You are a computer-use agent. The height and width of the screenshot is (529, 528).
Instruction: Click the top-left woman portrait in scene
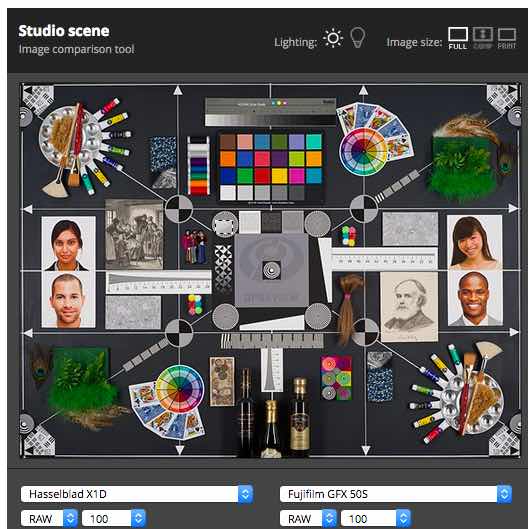click(68, 243)
